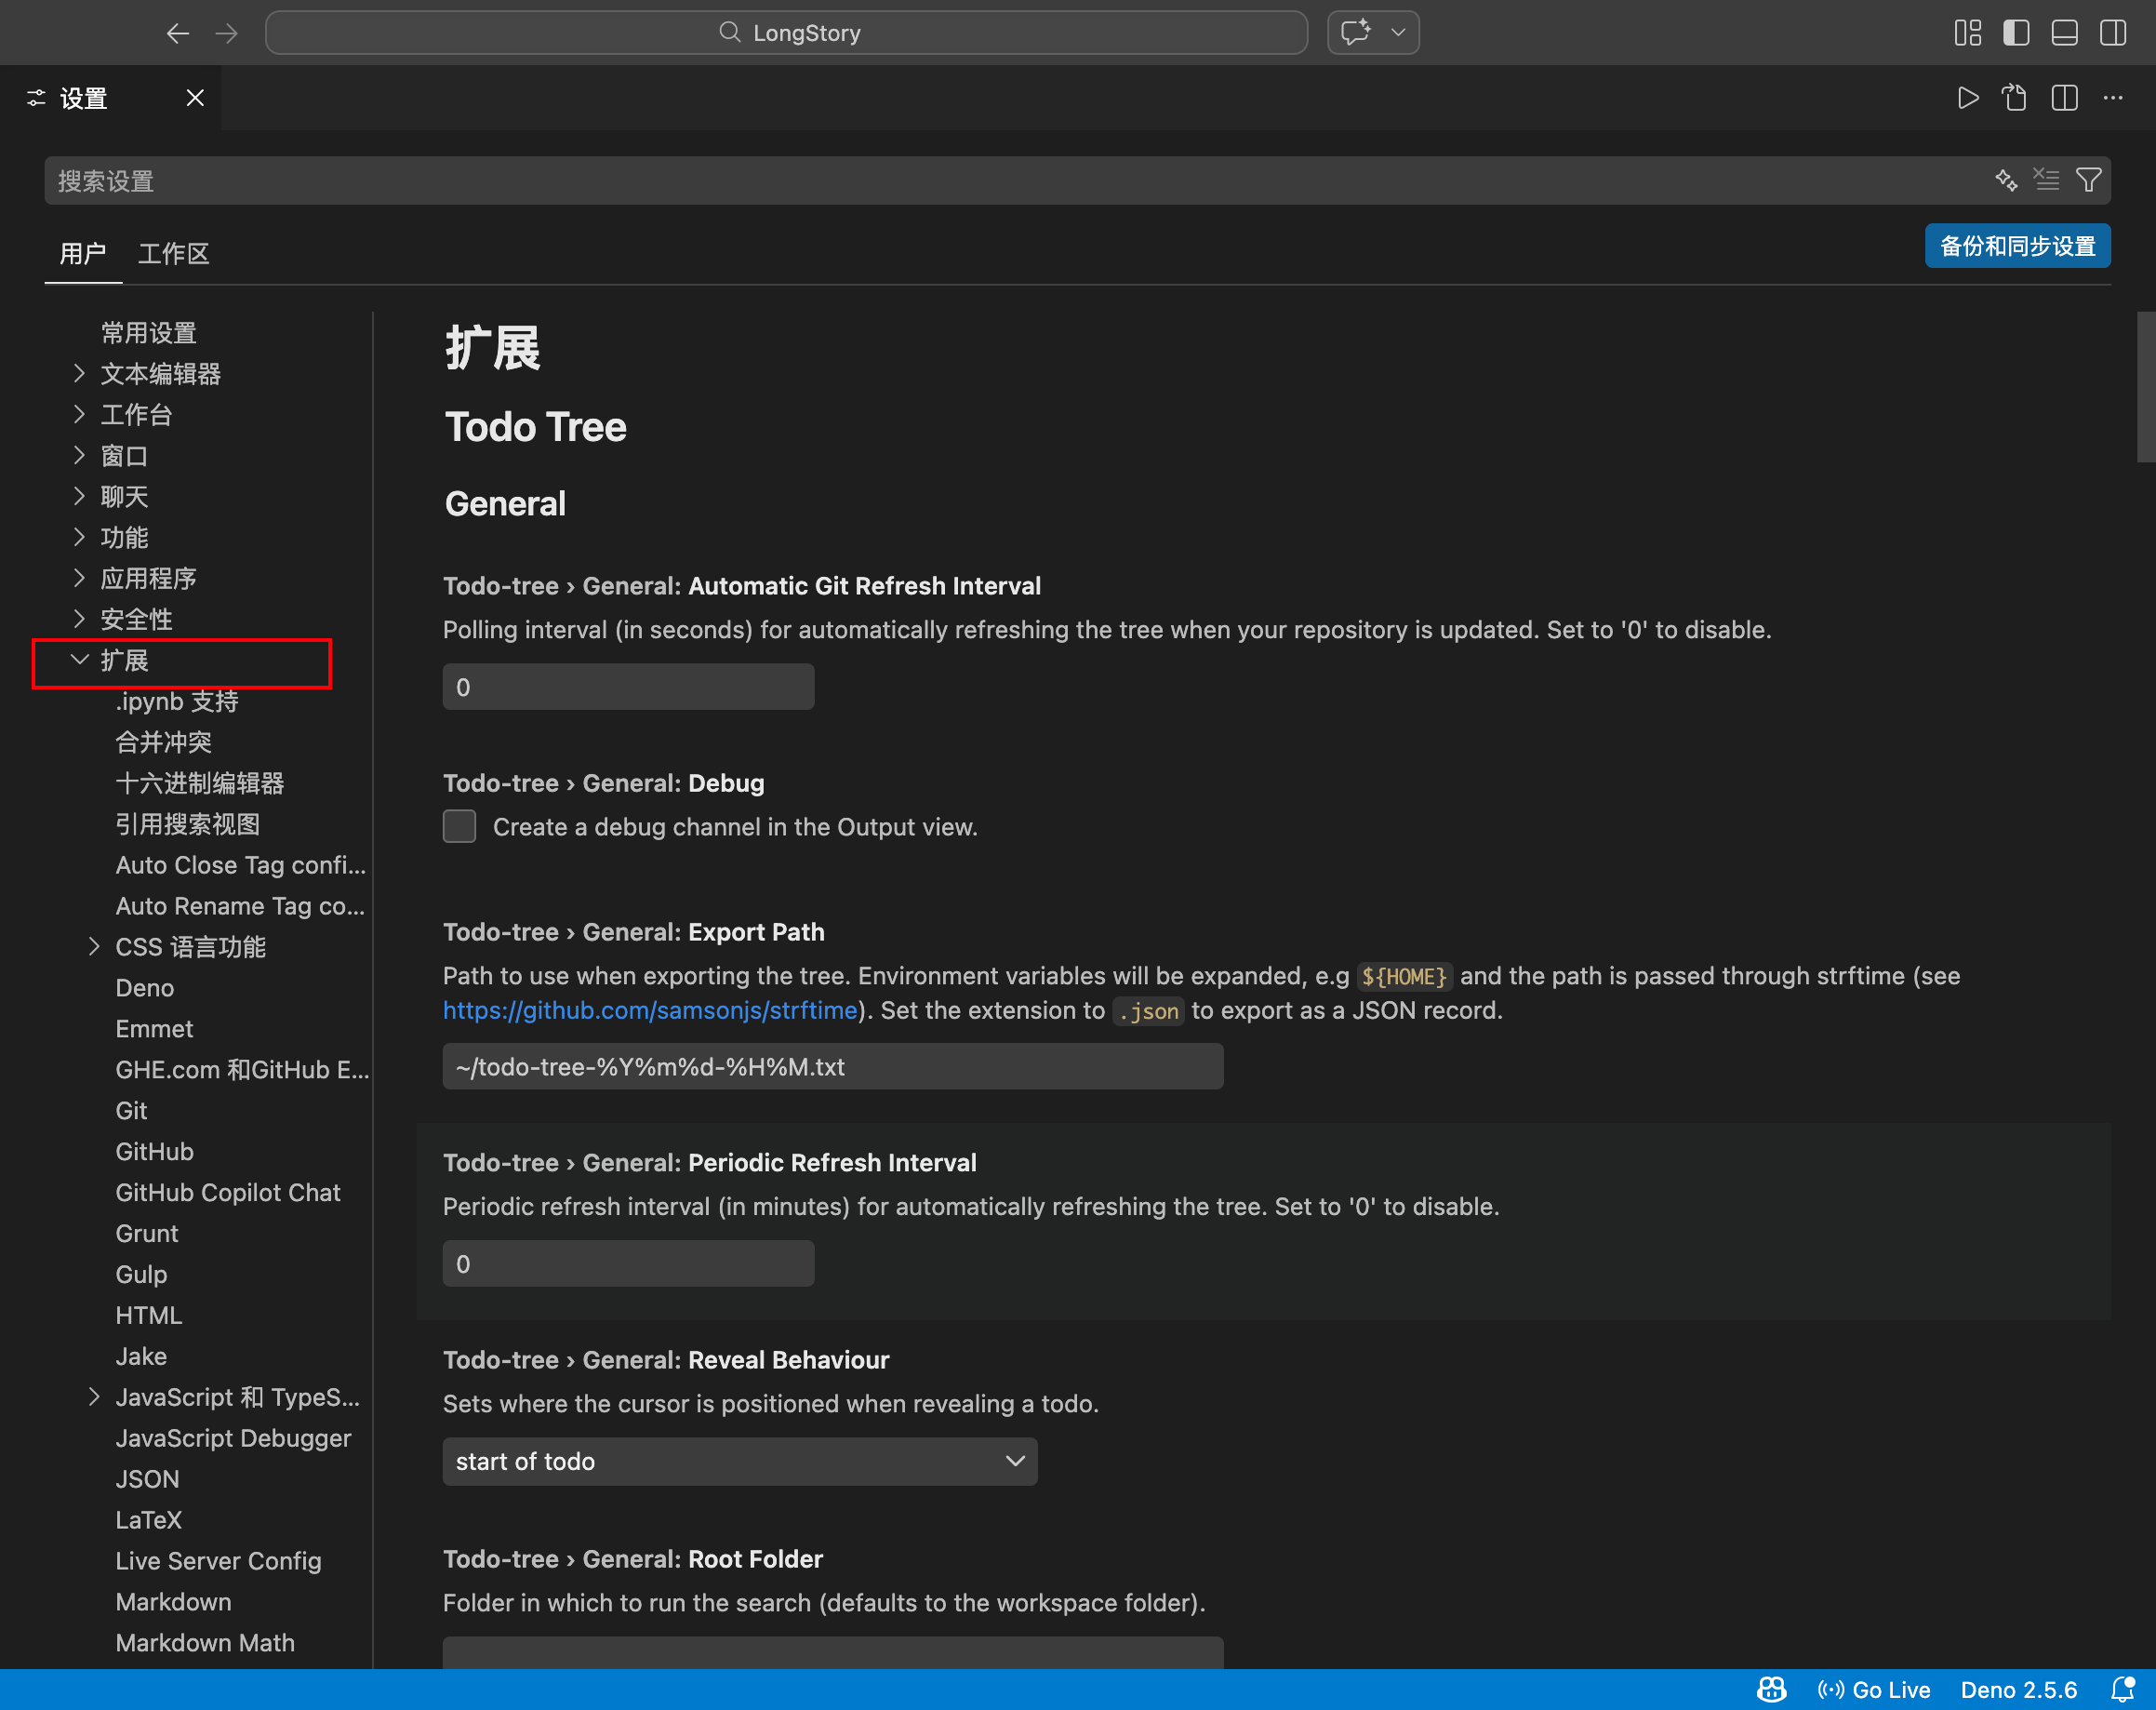The width and height of the screenshot is (2156, 1710).
Task: Select .ipynb 支持 in the tree
Action: click(177, 702)
